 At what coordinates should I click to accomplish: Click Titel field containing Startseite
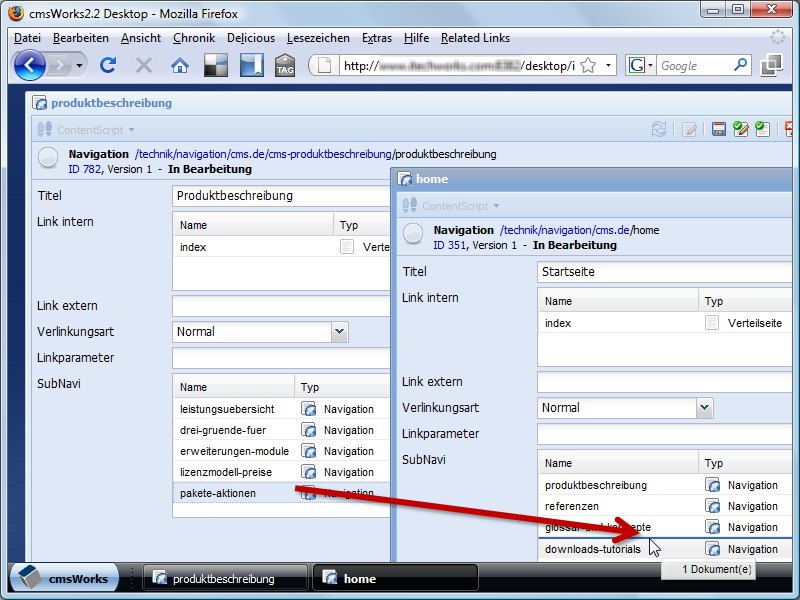coord(665,272)
